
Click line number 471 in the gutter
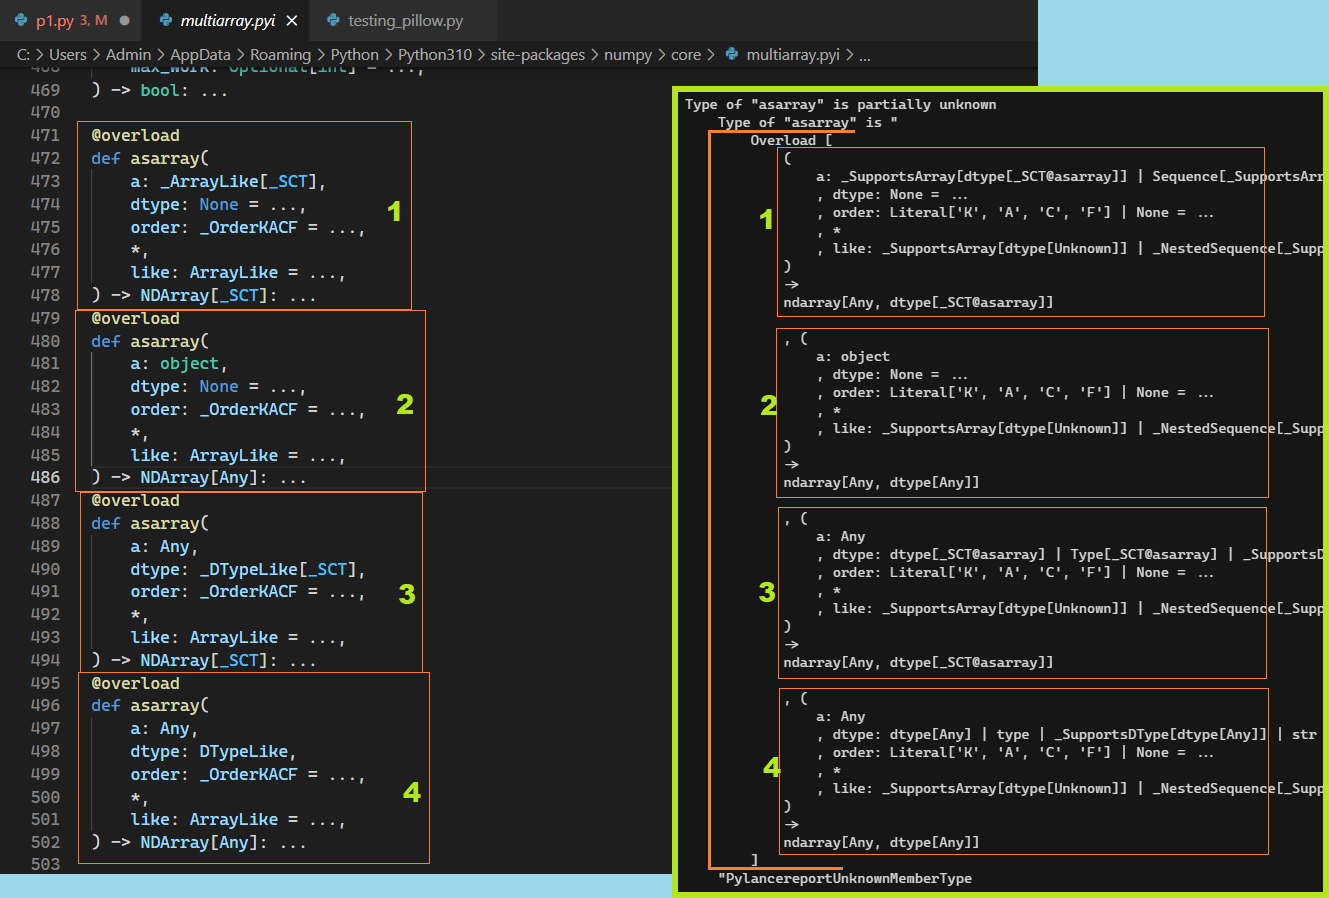point(45,135)
